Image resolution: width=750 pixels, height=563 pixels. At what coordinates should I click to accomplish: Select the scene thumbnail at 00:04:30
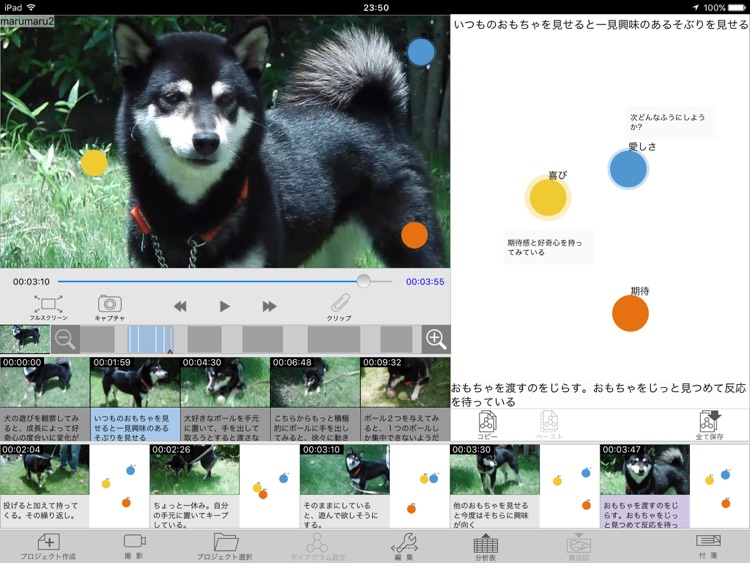(x=225, y=382)
